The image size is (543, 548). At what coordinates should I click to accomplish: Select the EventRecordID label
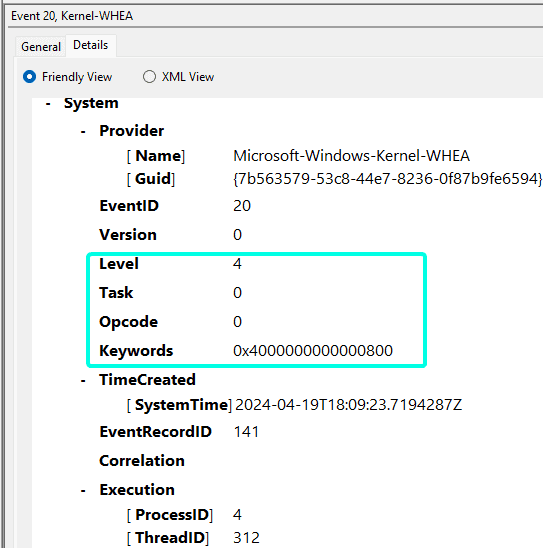pos(155,432)
